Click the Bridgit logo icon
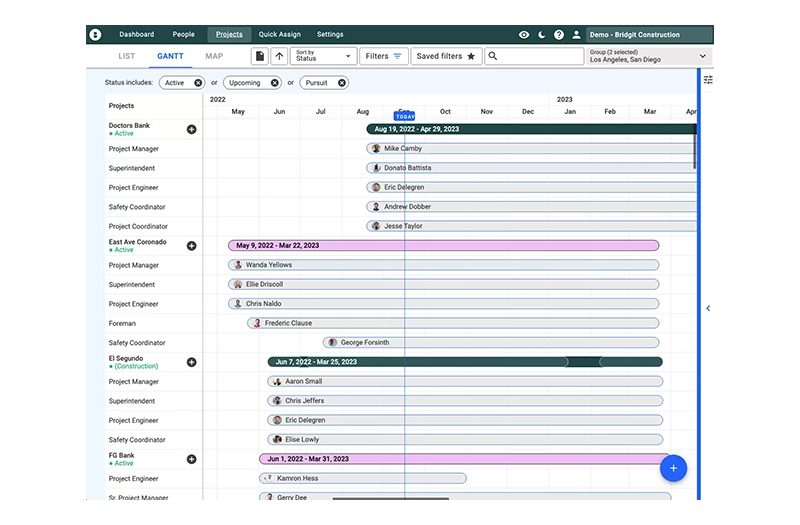The height and width of the screenshot is (525, 800). pyautogui.click(x=95, y=35)
